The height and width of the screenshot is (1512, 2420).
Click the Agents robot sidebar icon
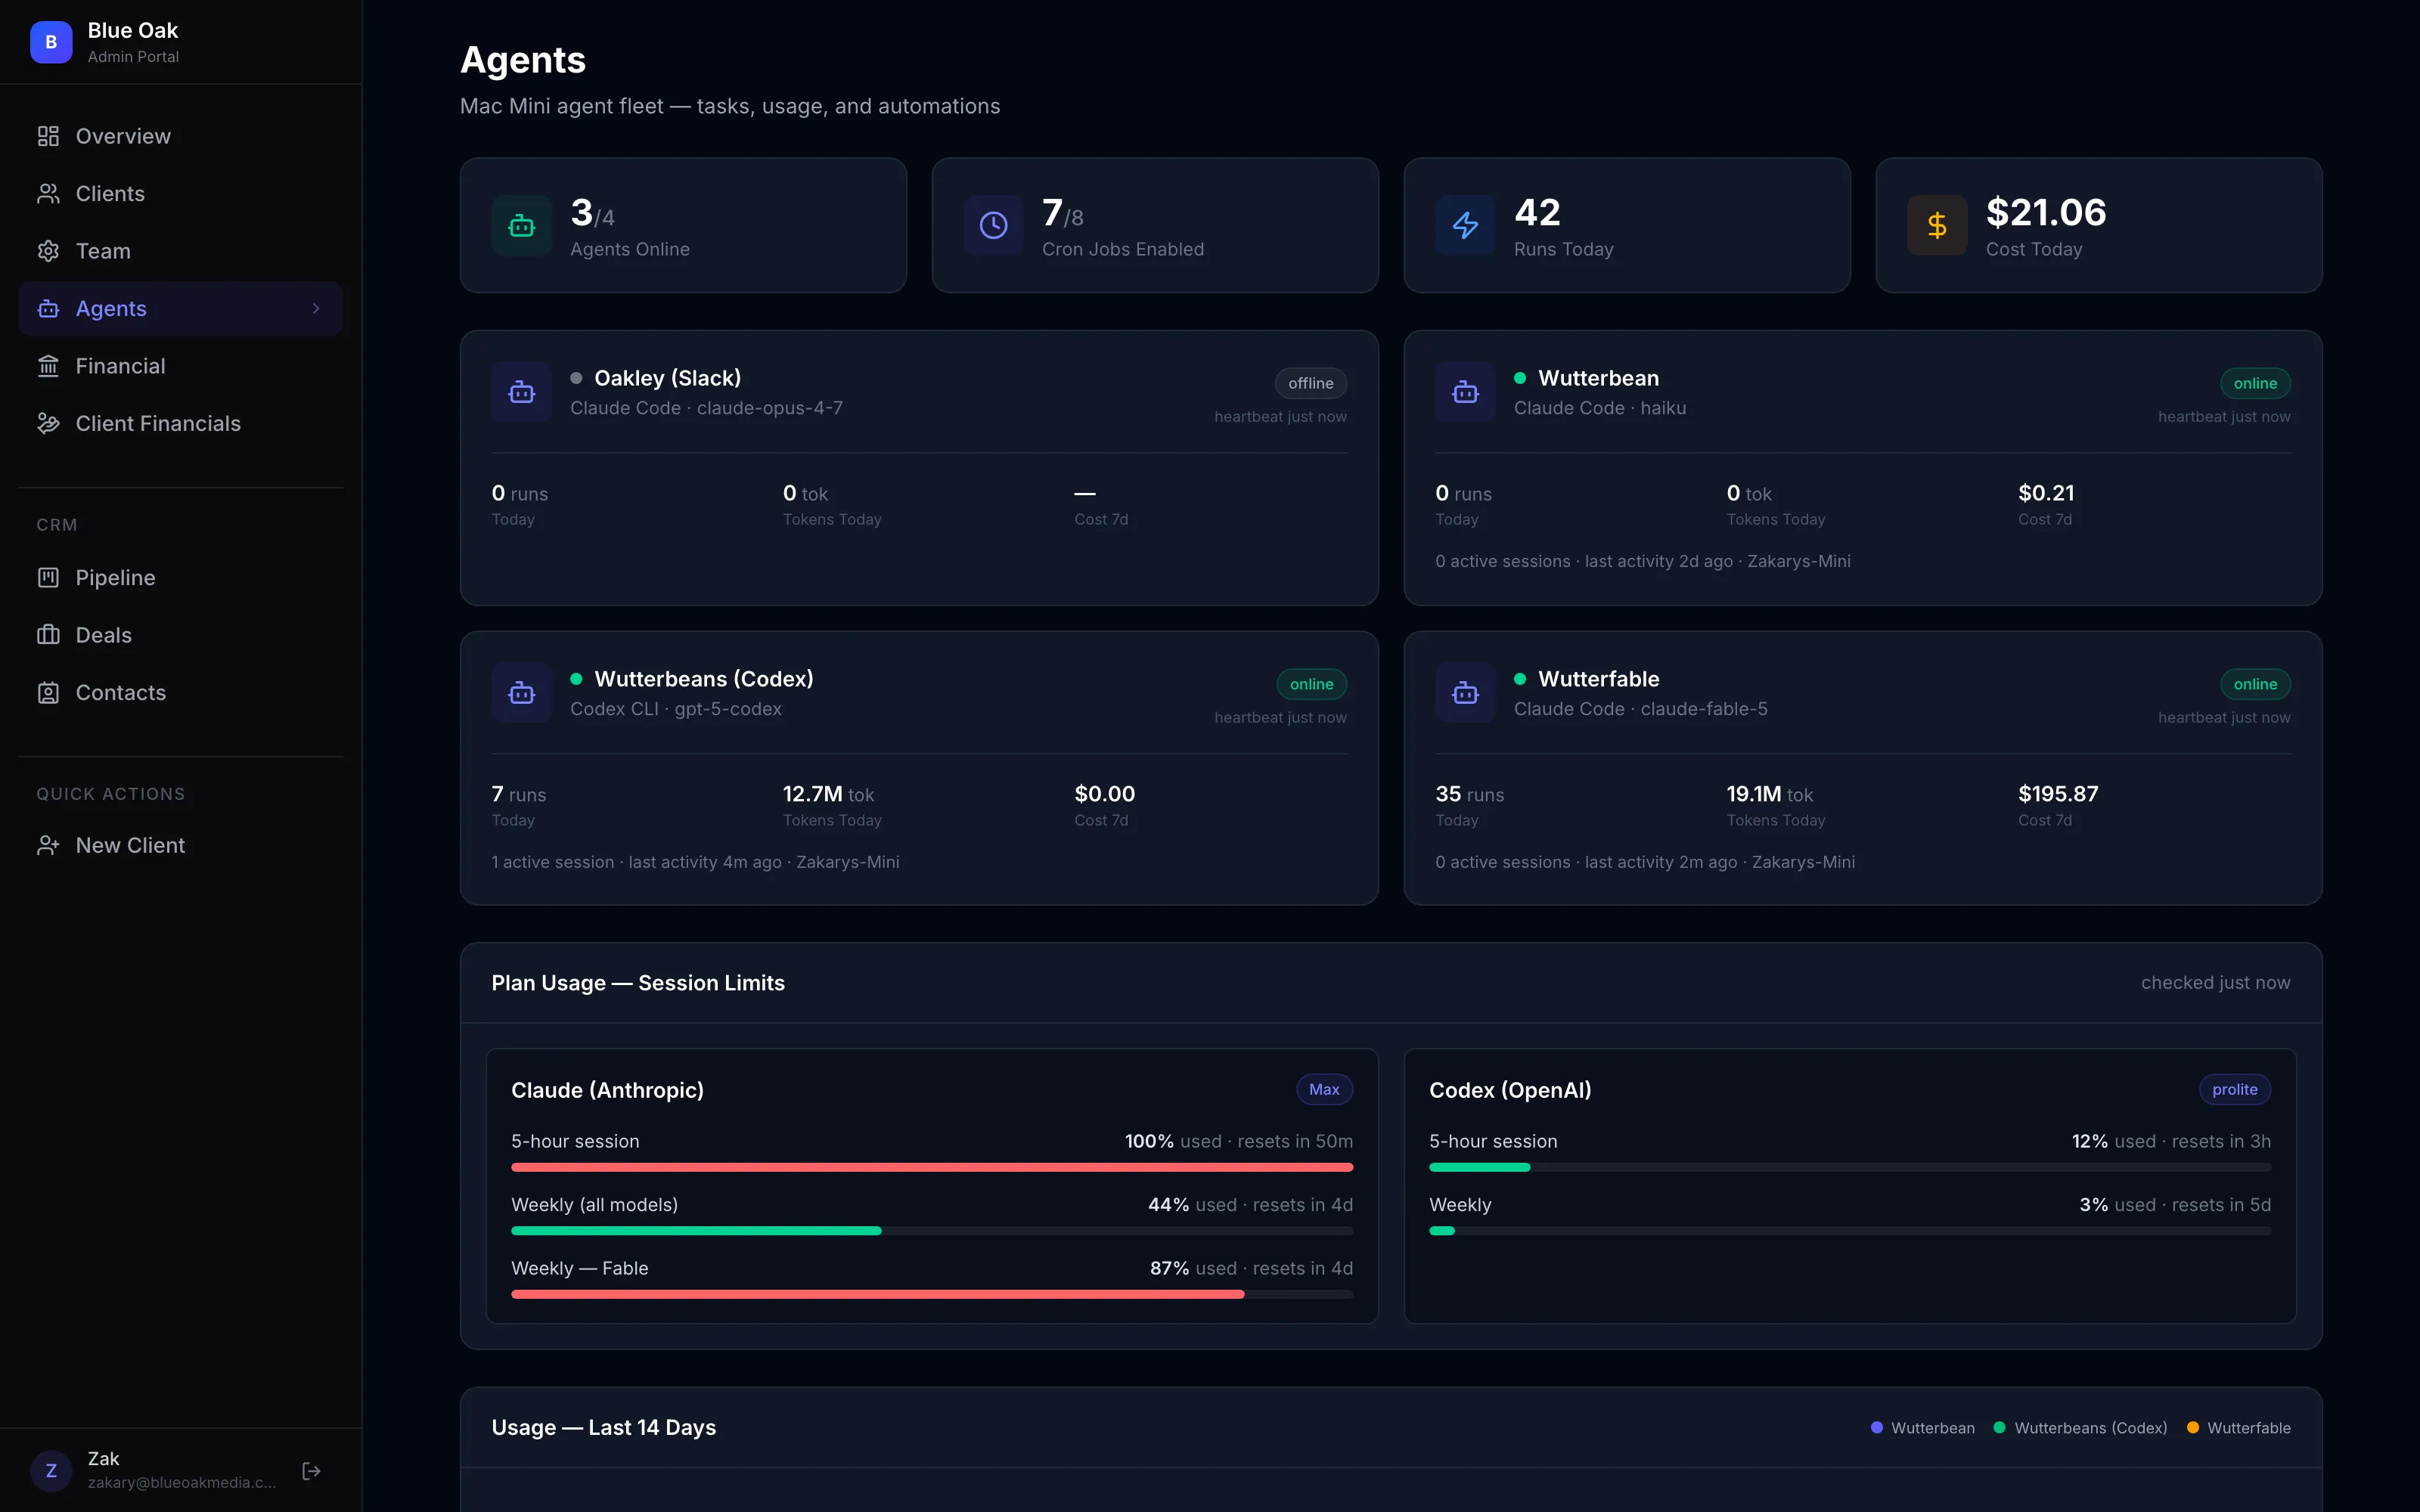48,309
